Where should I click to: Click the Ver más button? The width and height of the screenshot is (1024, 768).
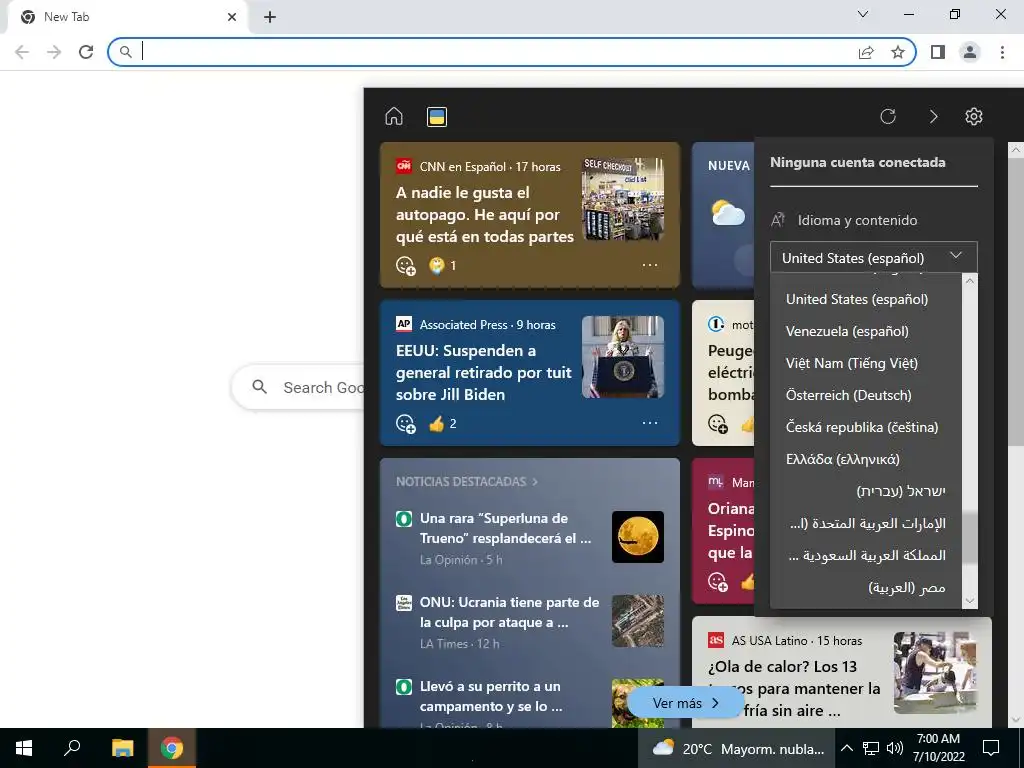(685, 703)
